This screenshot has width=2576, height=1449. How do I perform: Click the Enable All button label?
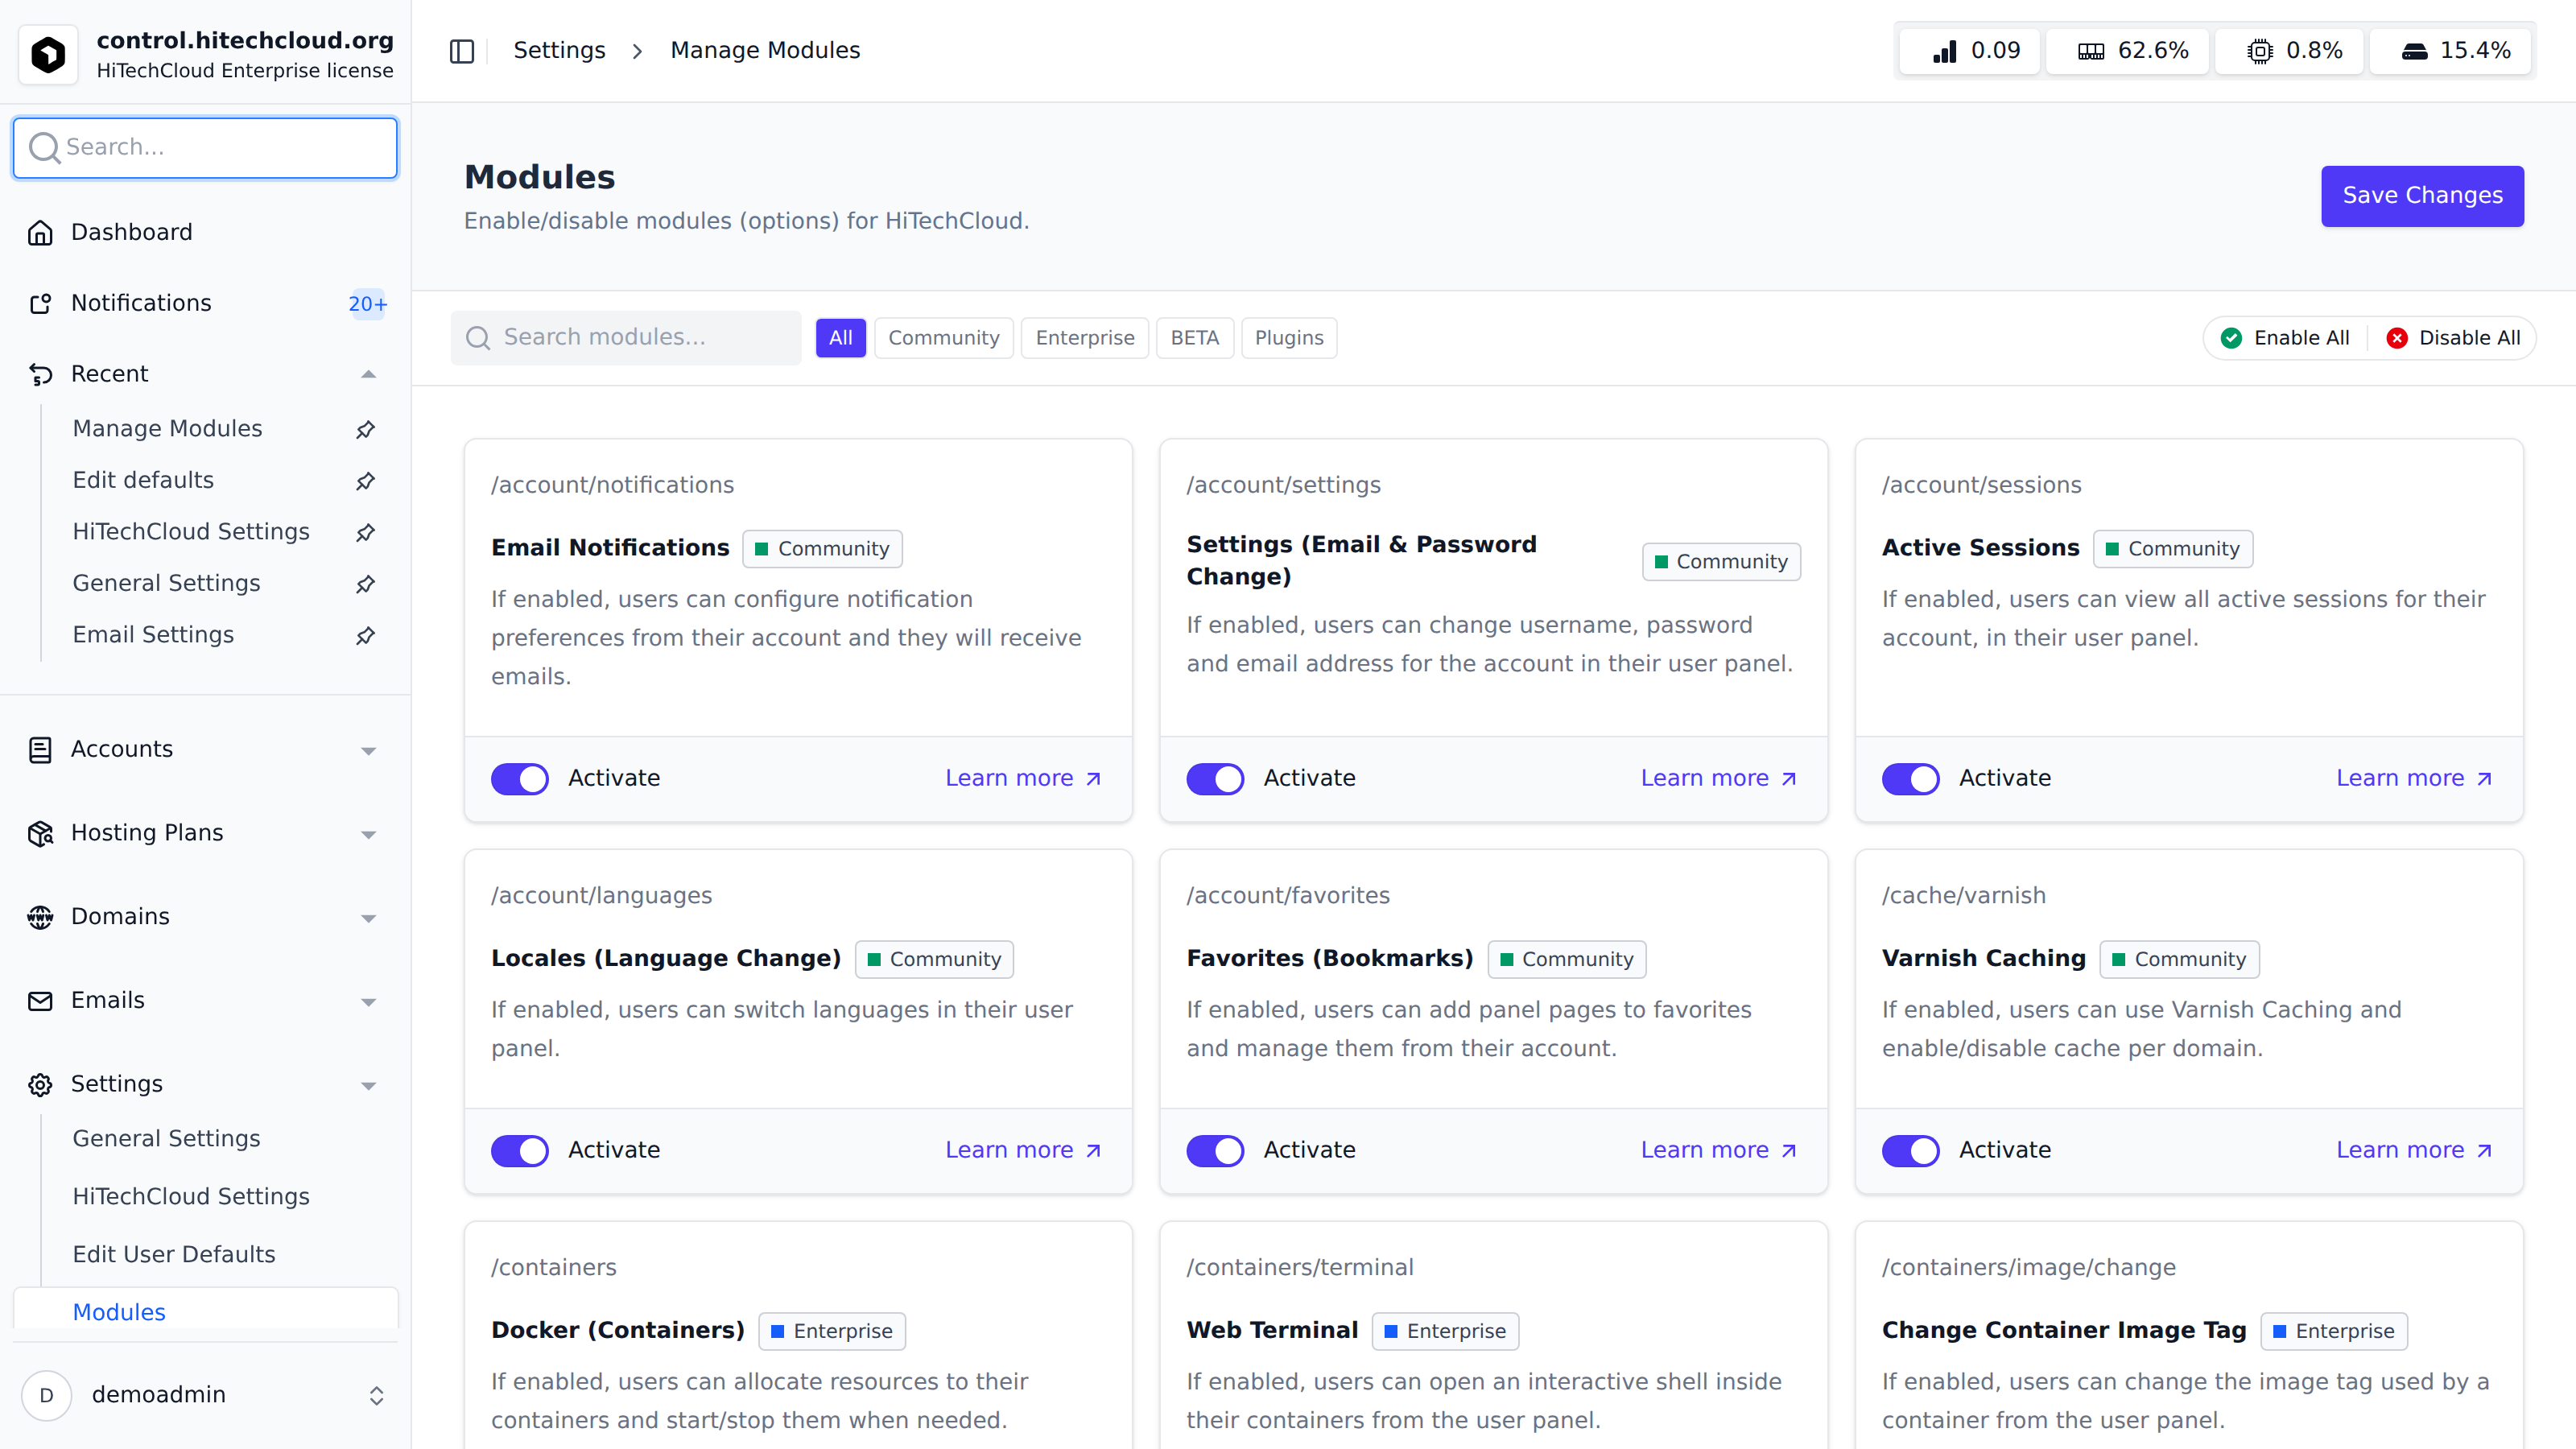click(x=2301, y=338)
